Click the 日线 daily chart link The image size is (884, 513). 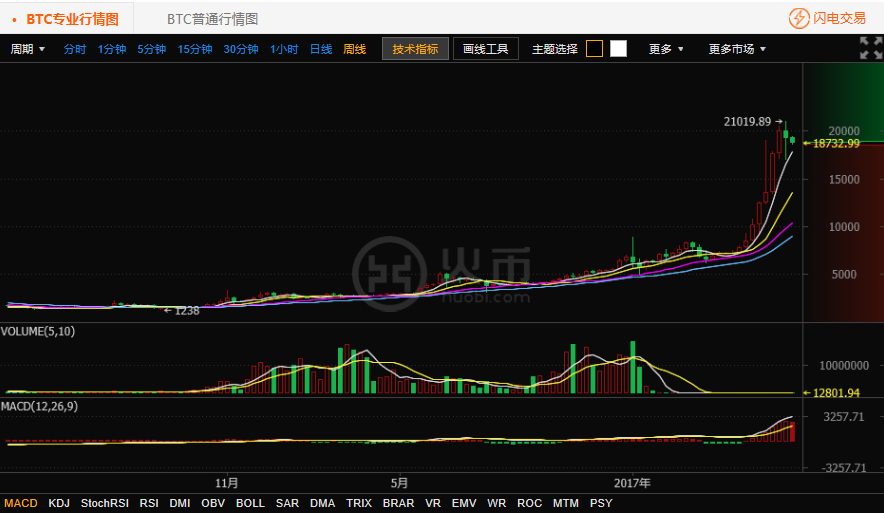point(321,49)
